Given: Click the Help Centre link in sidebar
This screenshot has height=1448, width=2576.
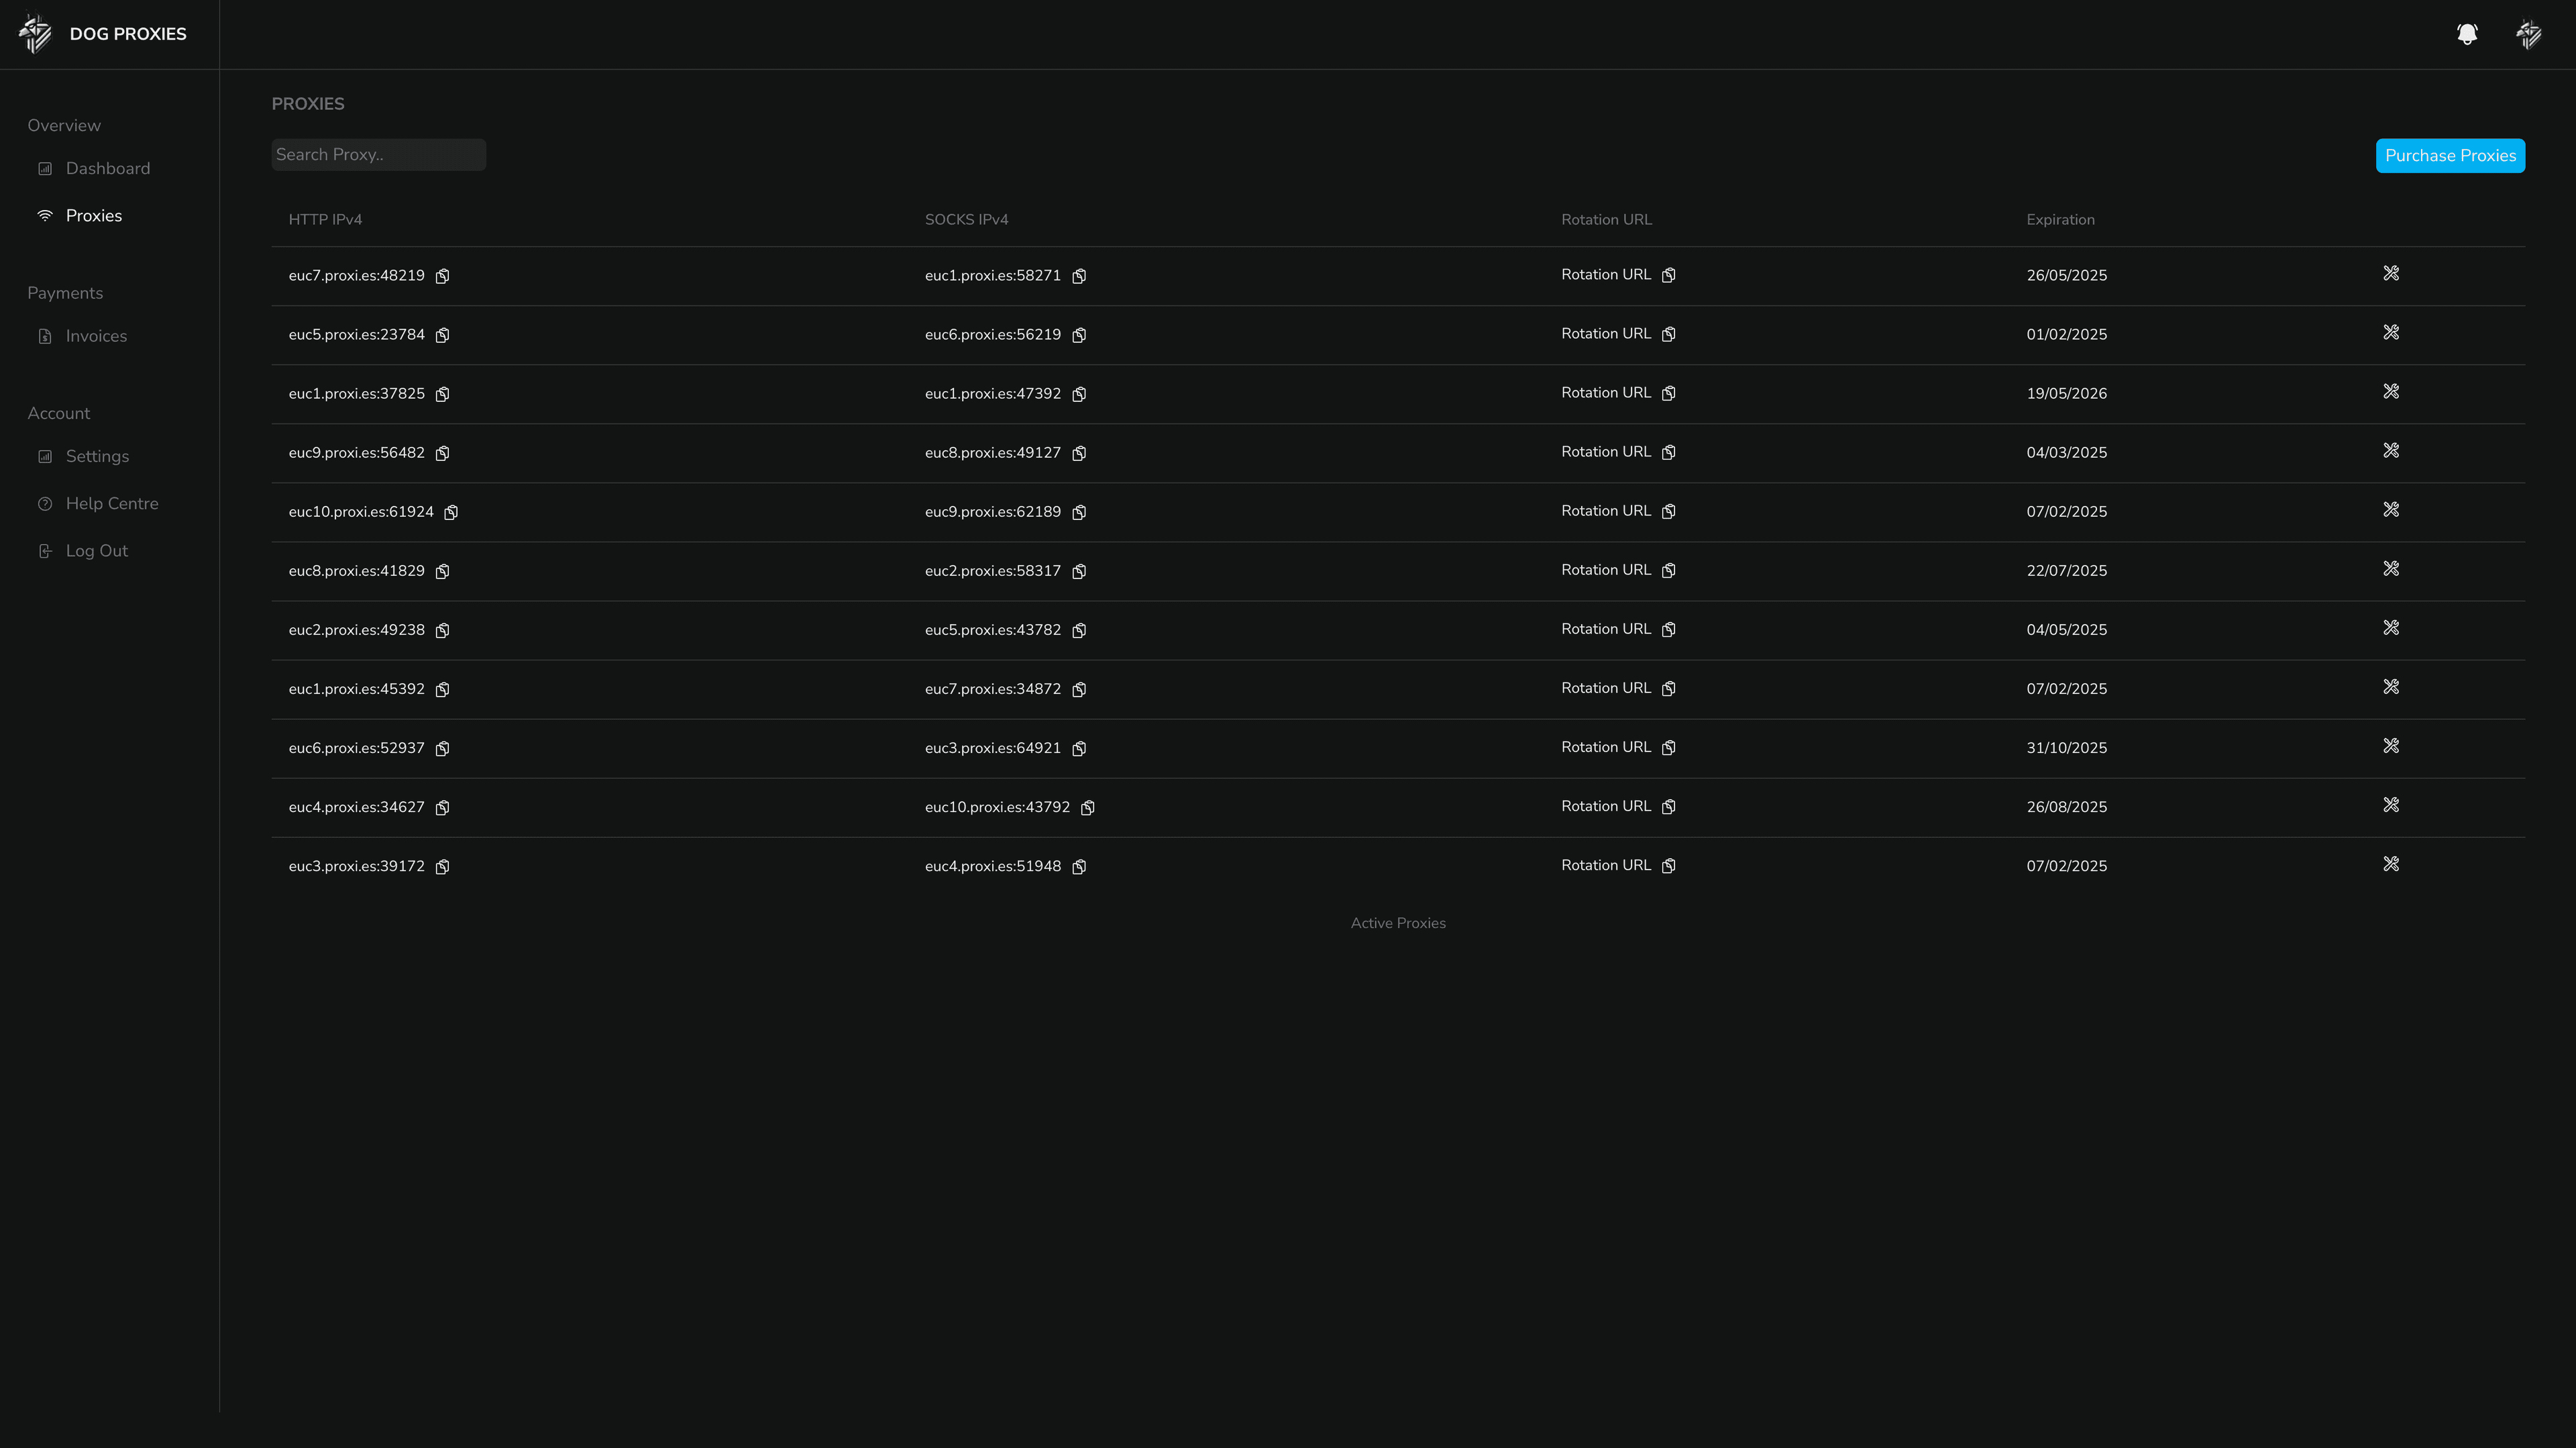Looking at the screenshot, I should tap(111, 503).
